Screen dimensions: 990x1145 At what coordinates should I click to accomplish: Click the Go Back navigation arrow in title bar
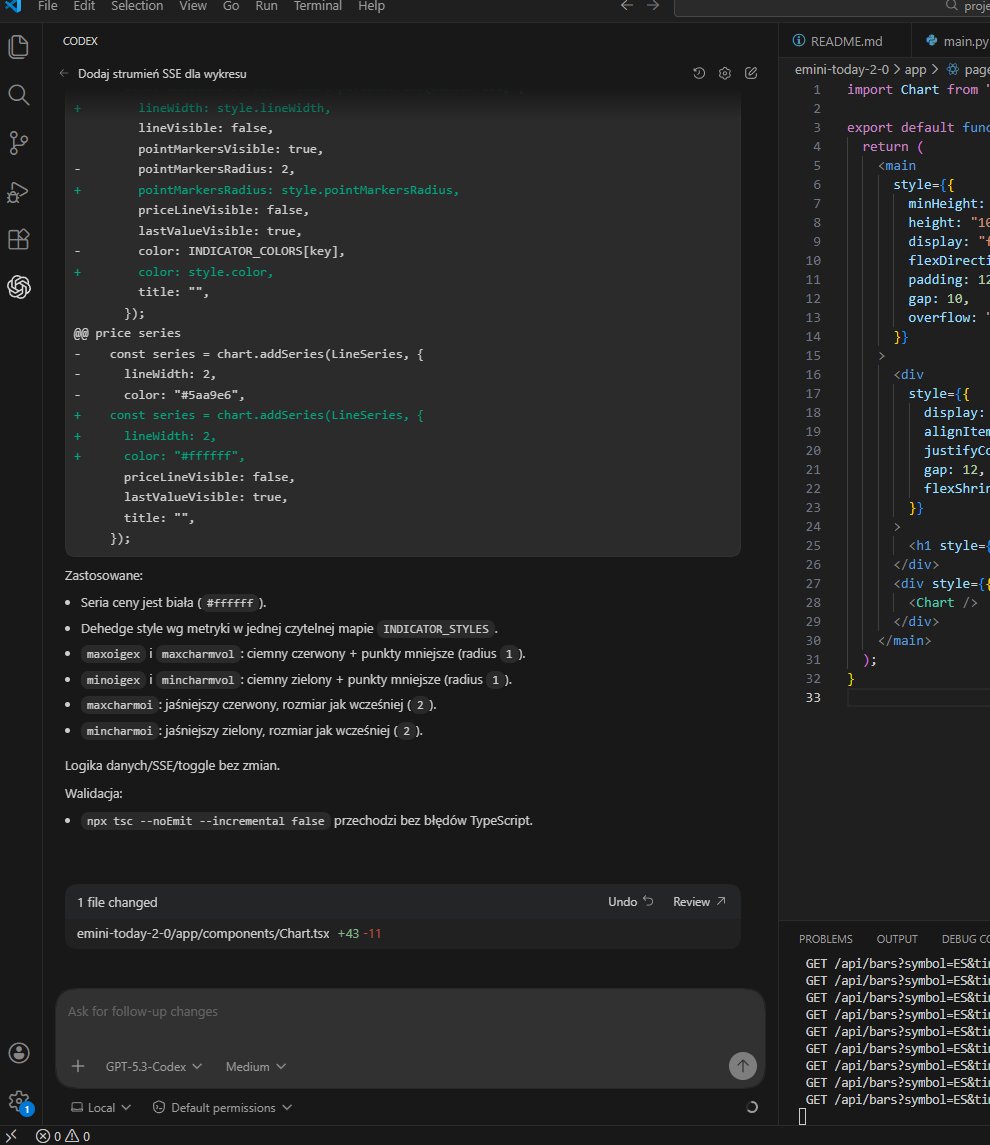pyautogui.click(x=626, y=6)
